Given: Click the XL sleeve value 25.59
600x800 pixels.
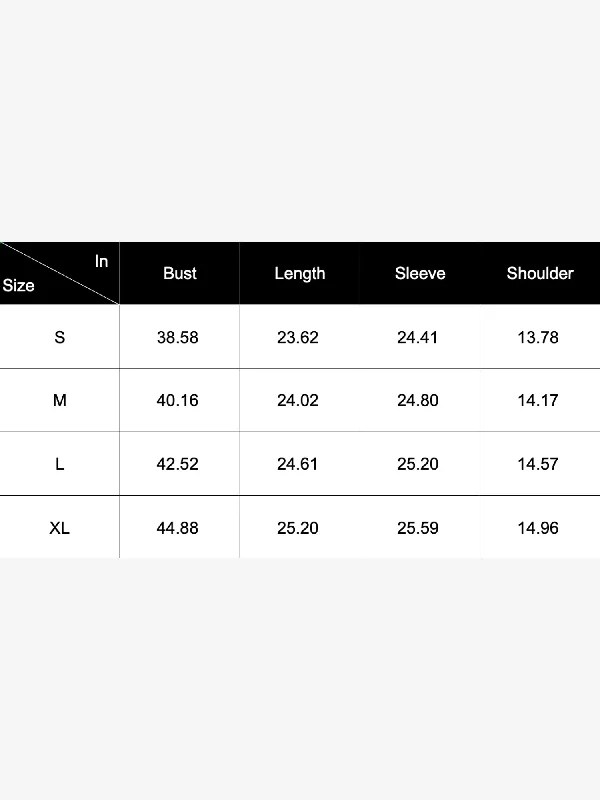Looking at the screenshot, I should pos(418,528).
